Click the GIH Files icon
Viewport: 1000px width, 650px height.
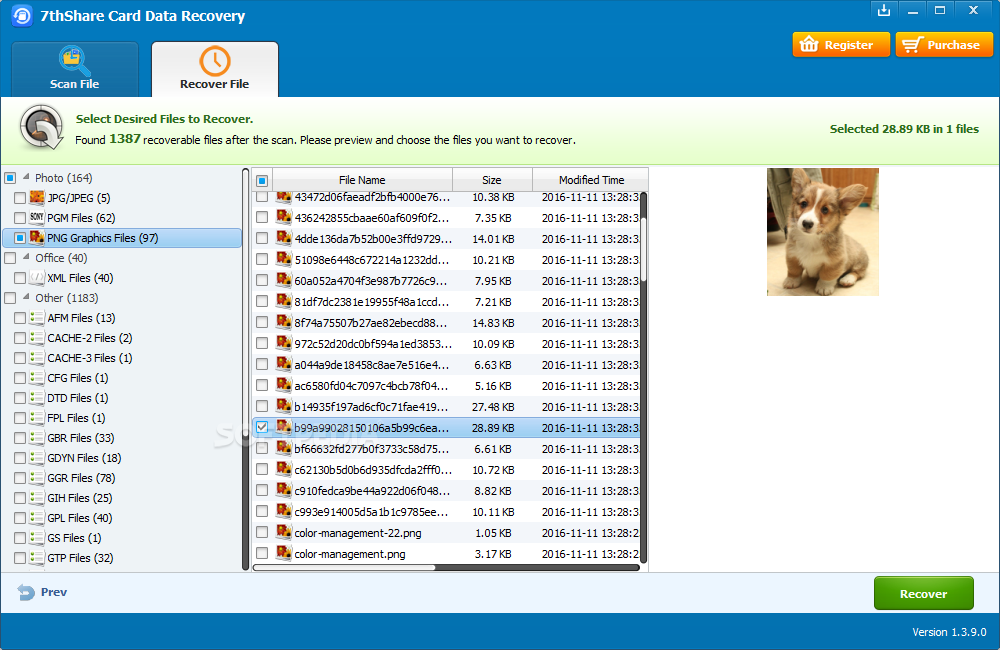pos(37,498)
